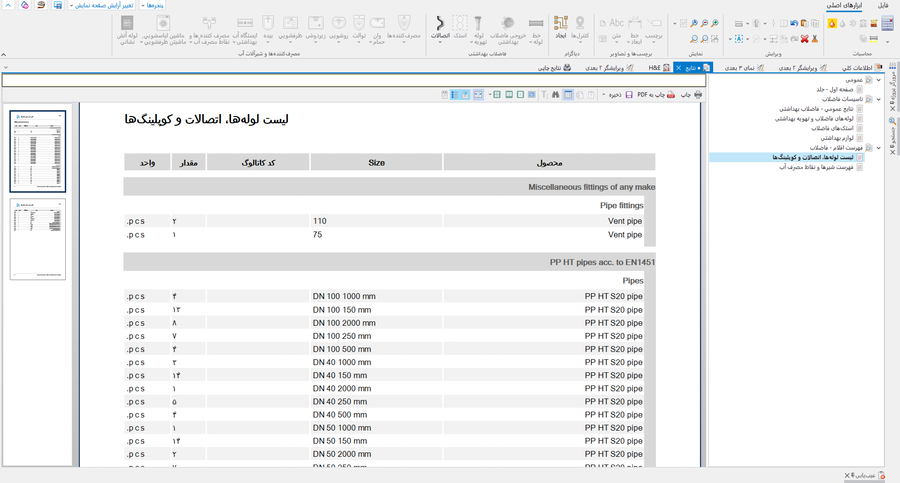Click the binoculars find icon in report toolbar
The height and width of the screenshot is (483, 900).
555,94
